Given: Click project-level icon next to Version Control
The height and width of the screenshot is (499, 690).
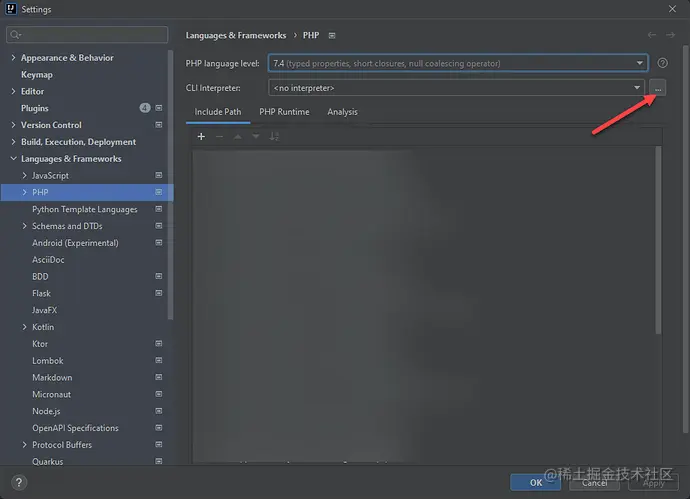Looking at the screenshot, I should pos(159,125).
